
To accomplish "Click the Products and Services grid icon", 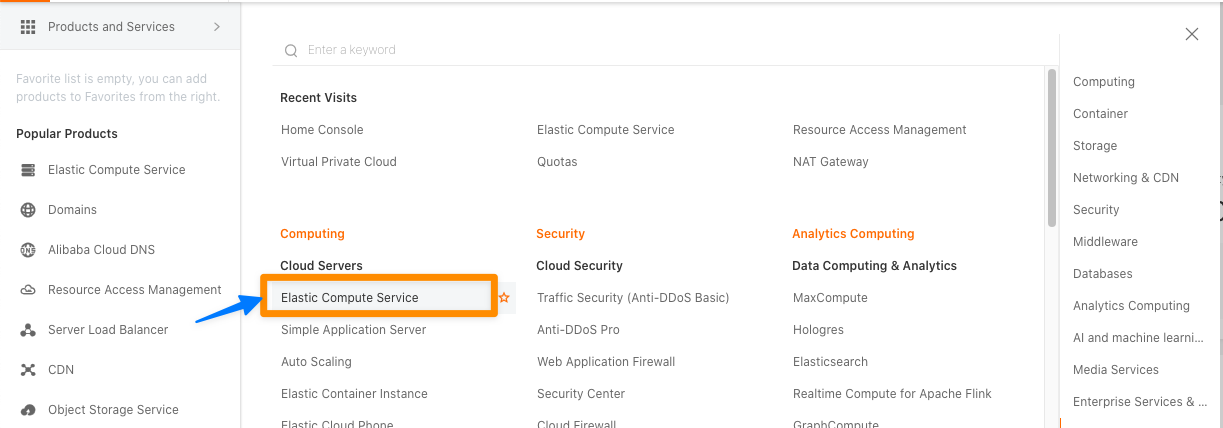I will point(28,27).
